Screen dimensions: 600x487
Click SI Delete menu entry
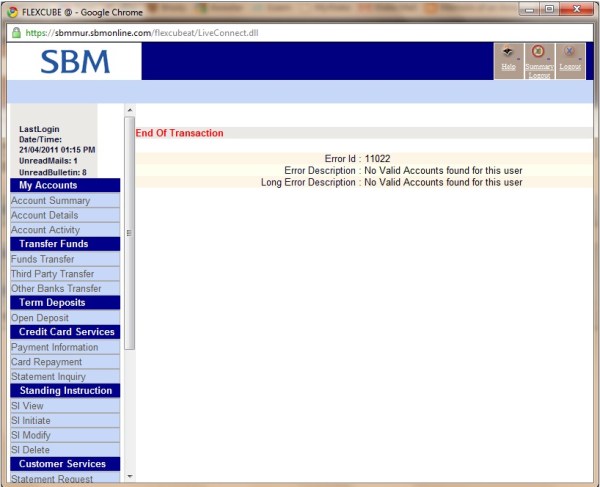pos(30,450)
